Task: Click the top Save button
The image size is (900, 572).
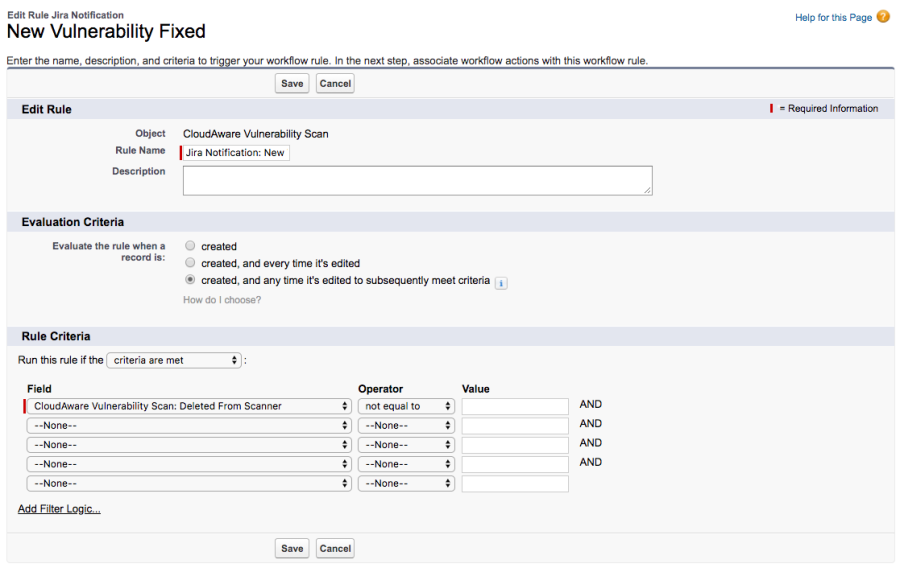Action: click(x=292, y=84)
